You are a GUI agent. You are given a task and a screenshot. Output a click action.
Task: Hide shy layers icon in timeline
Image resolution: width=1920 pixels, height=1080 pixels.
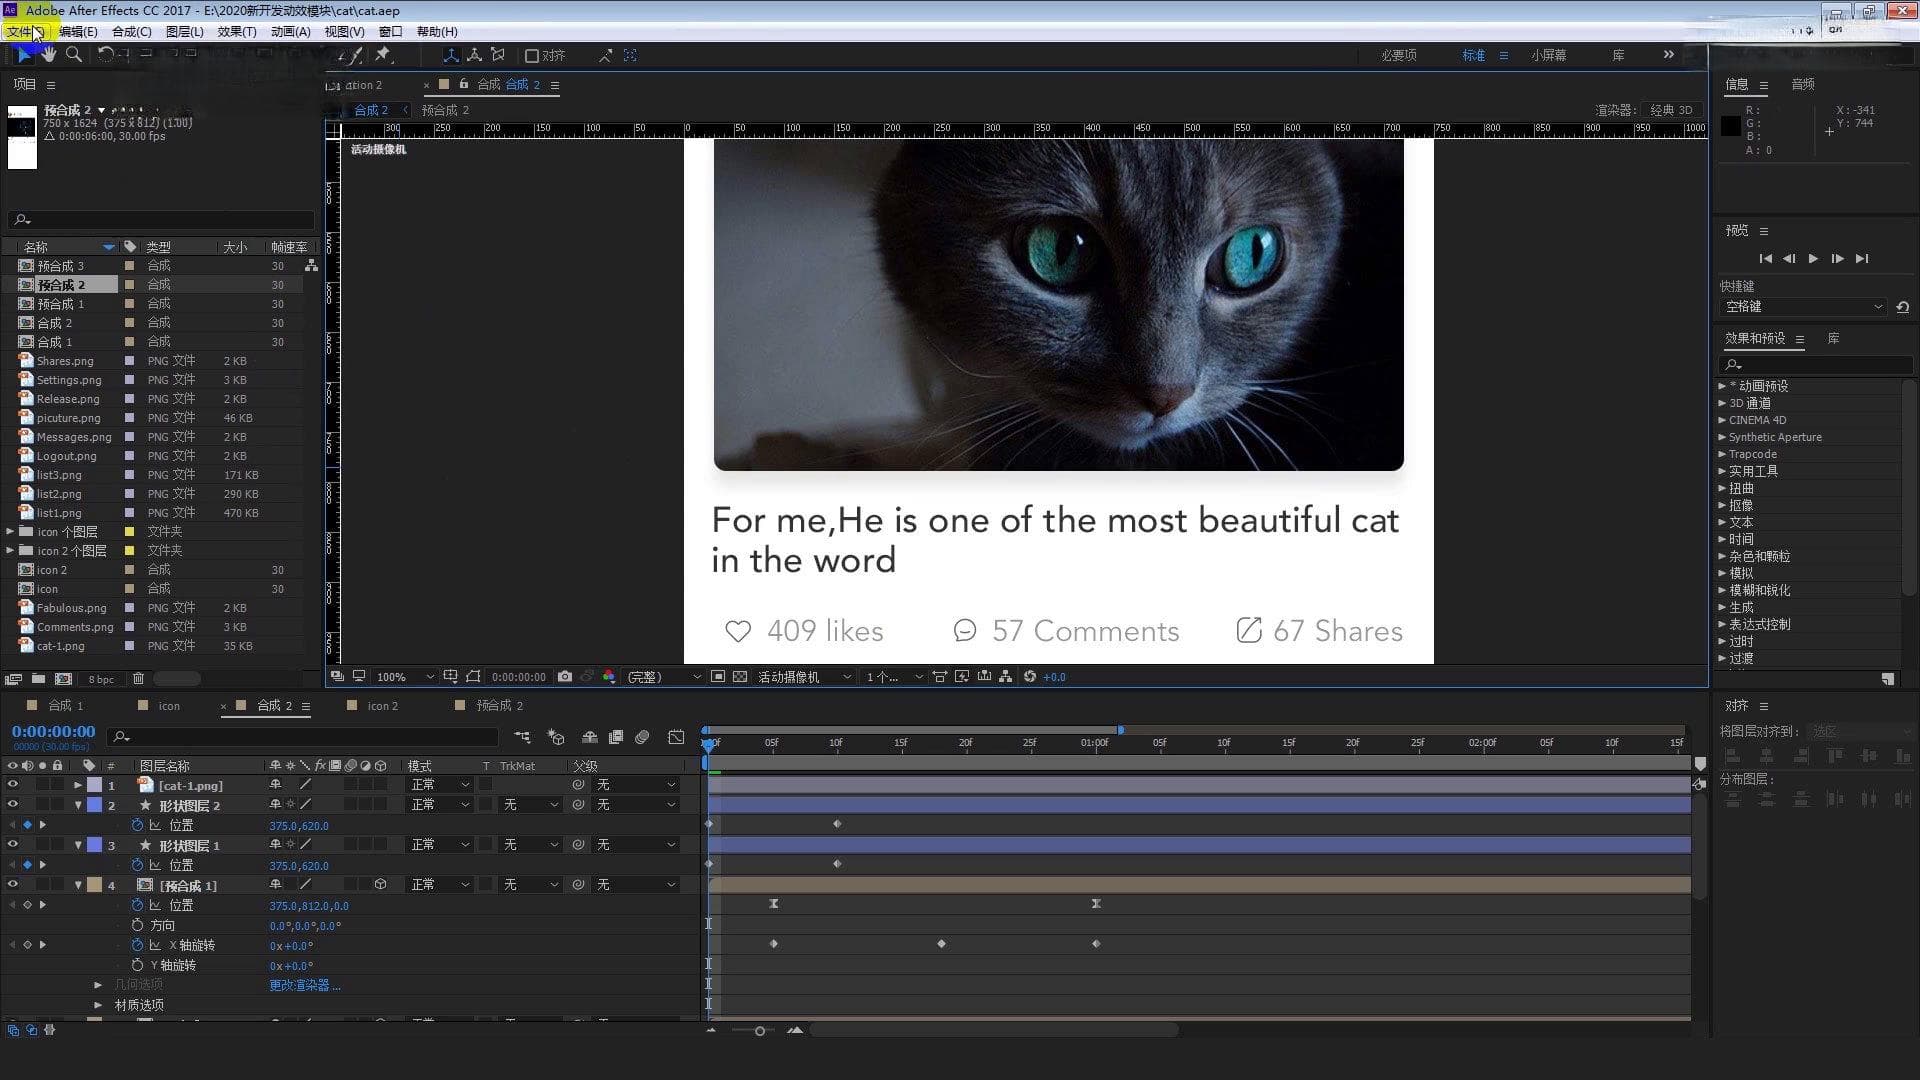(590, 737)
